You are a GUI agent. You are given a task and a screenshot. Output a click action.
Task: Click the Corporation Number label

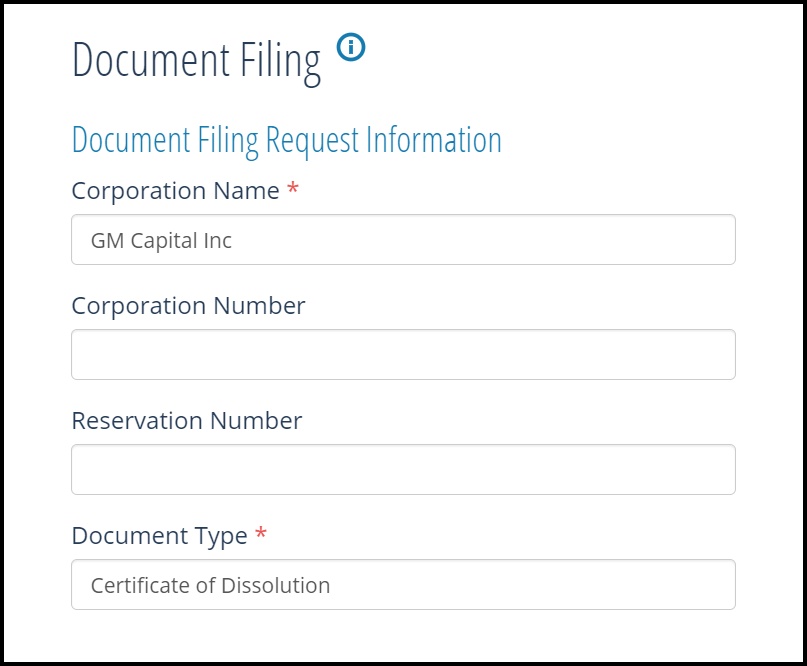(188, 305)
